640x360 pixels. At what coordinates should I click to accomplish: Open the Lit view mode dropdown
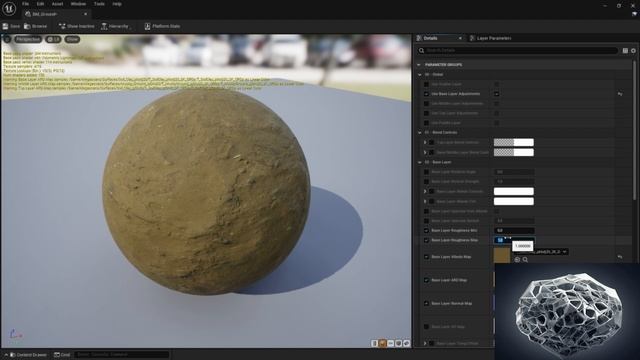(x=53, y=39)
